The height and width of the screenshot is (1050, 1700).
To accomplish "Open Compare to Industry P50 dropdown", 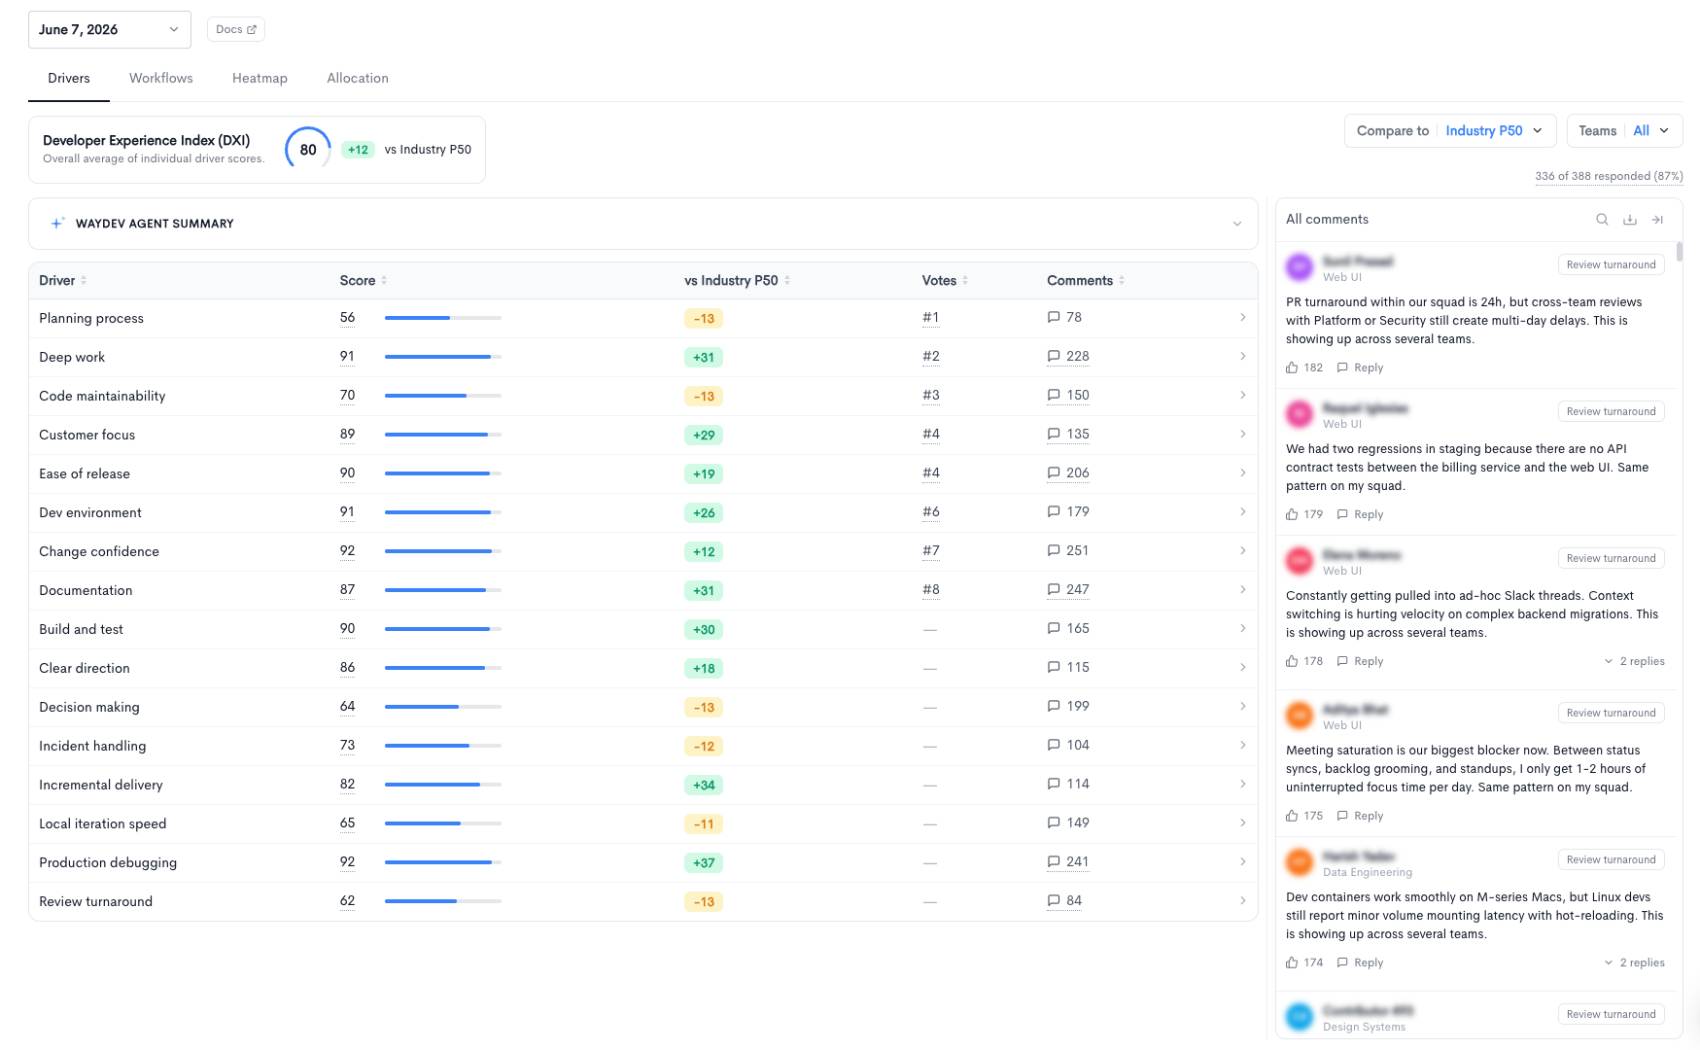I will 1450,131.
